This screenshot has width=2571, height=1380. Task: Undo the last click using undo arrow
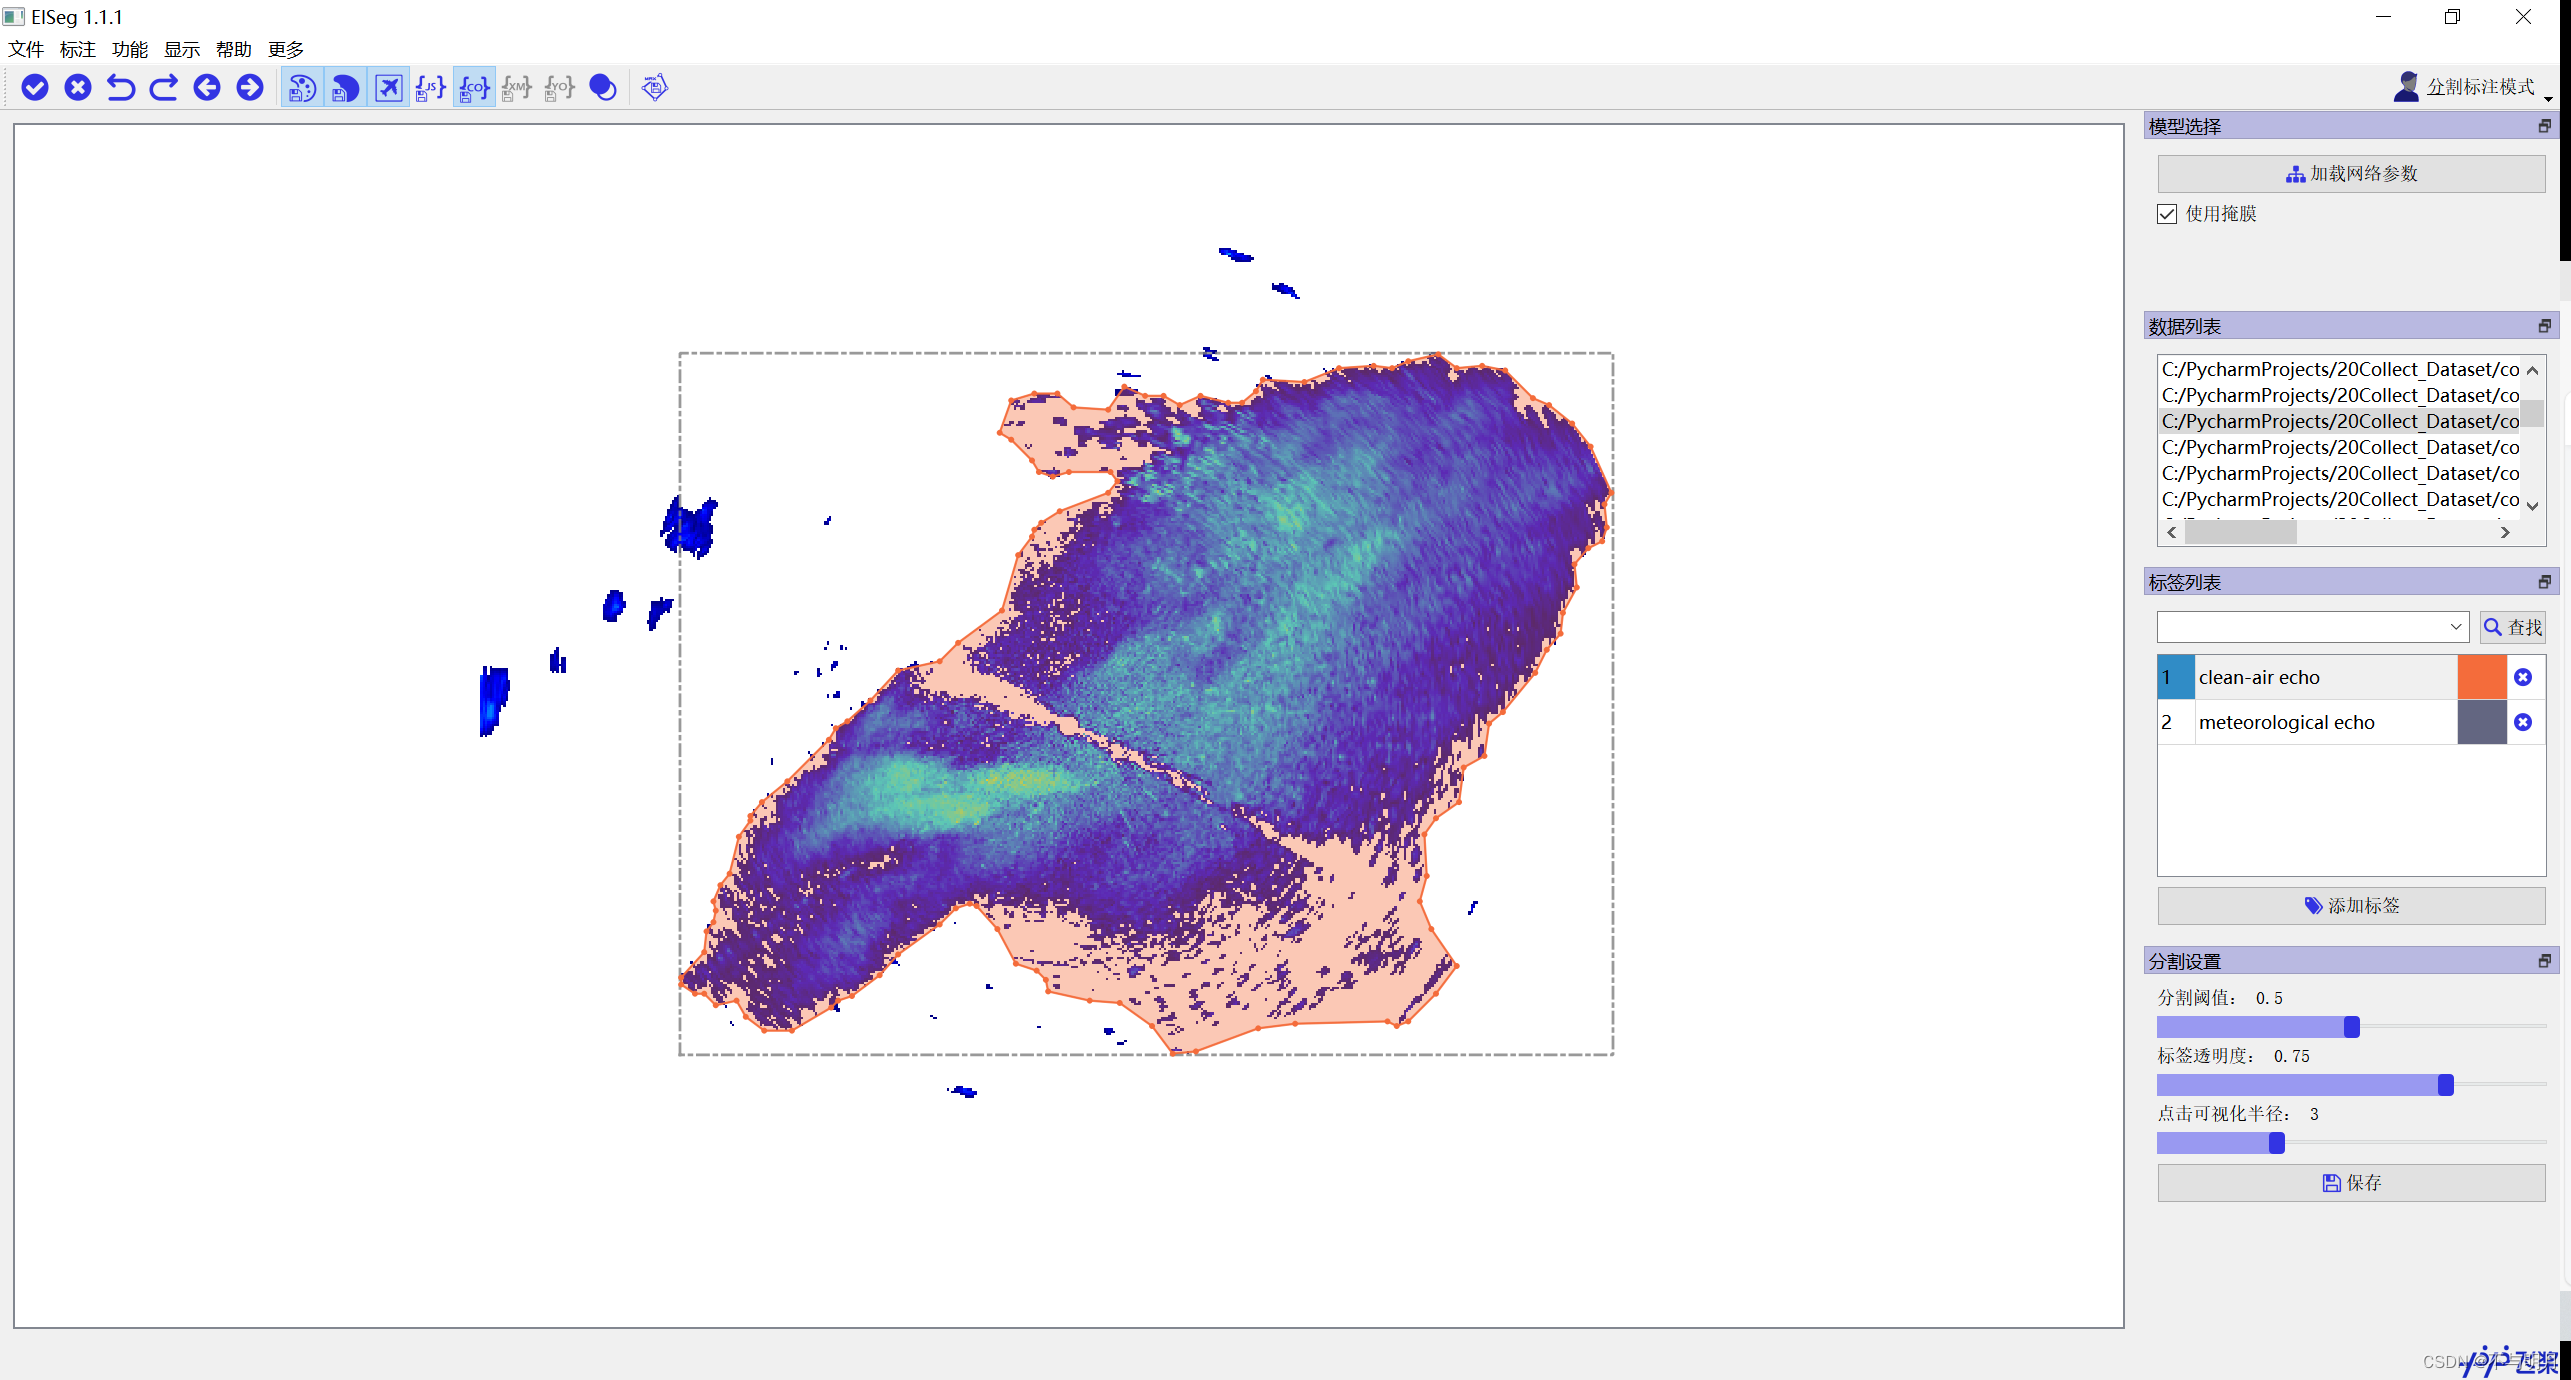point(121,88)
